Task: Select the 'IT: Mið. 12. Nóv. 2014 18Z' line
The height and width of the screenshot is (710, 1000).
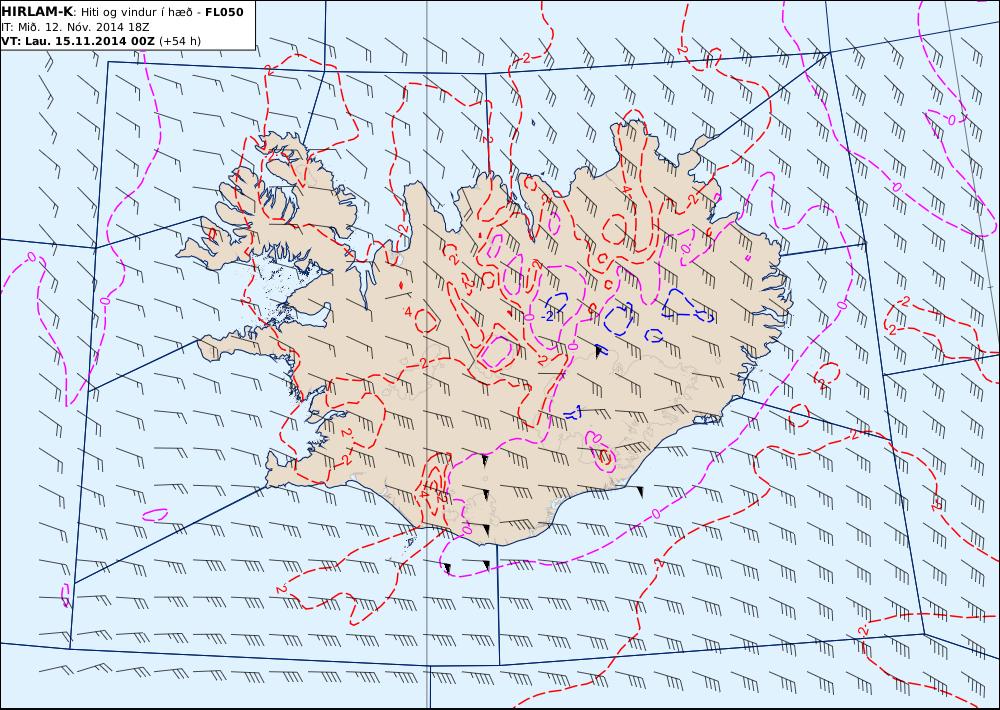Action: (x=75, y=27)
